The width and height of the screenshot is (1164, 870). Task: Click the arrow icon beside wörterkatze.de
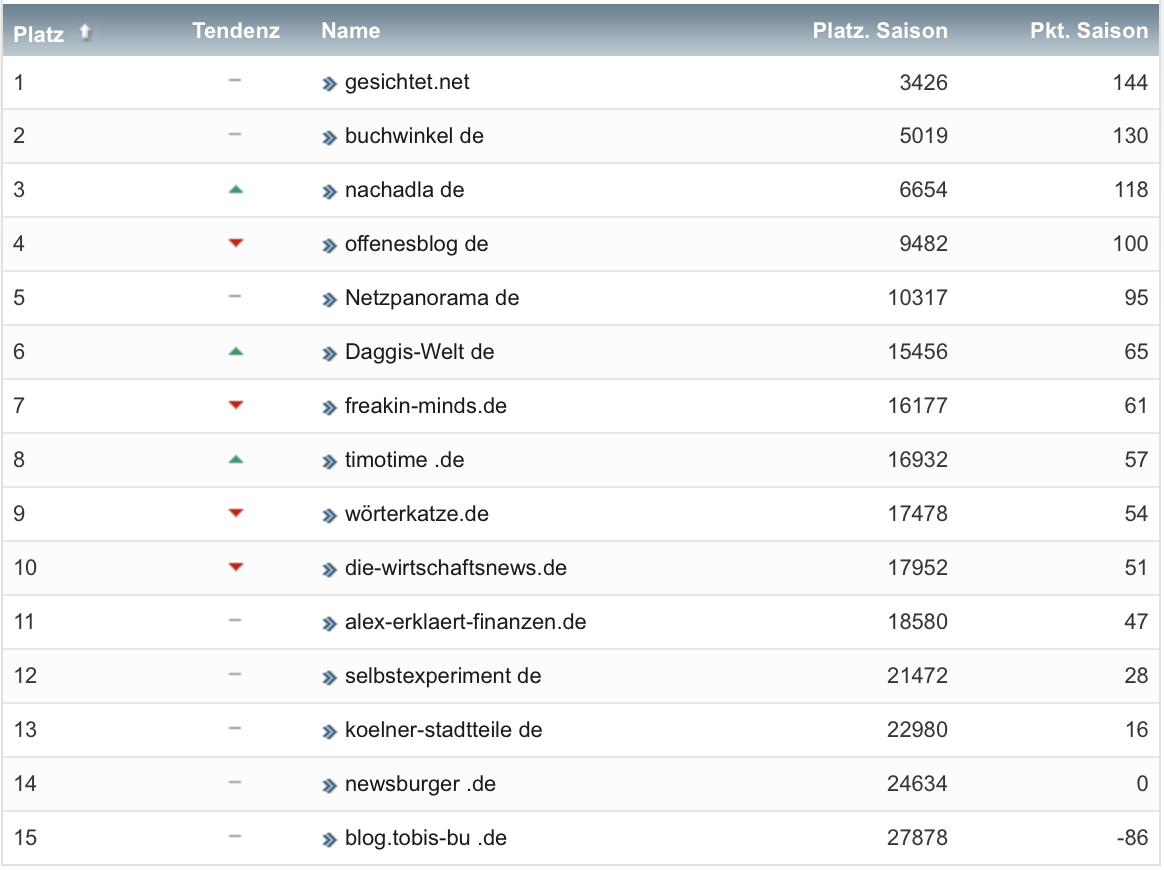click(330, 516)
